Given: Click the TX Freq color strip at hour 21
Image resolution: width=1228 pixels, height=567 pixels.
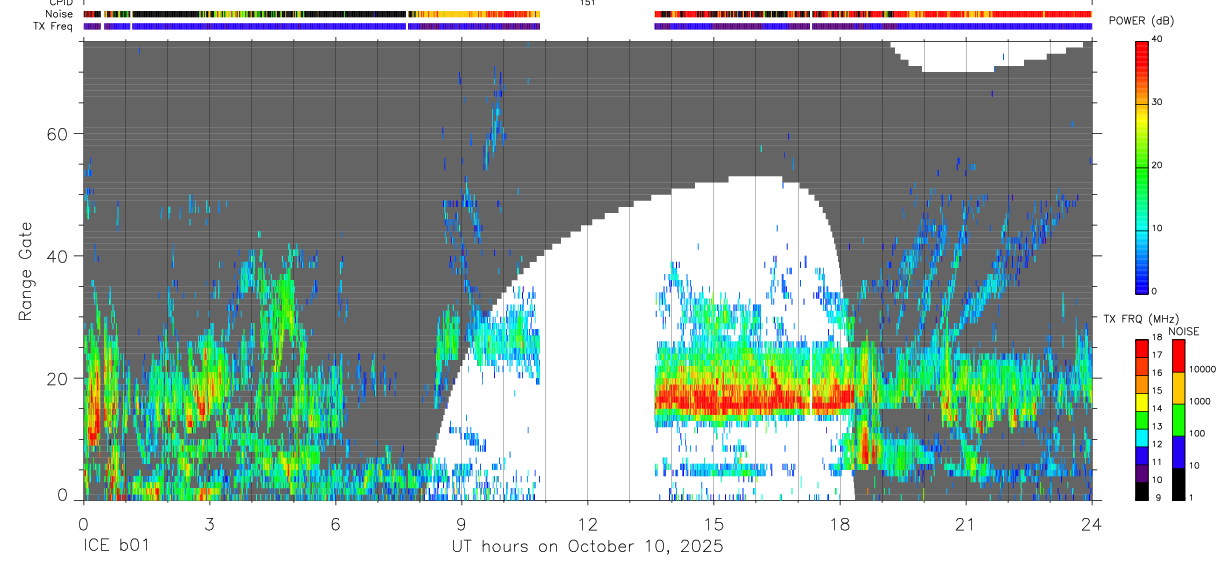Looking at the screenshot, I should point(965,26).
